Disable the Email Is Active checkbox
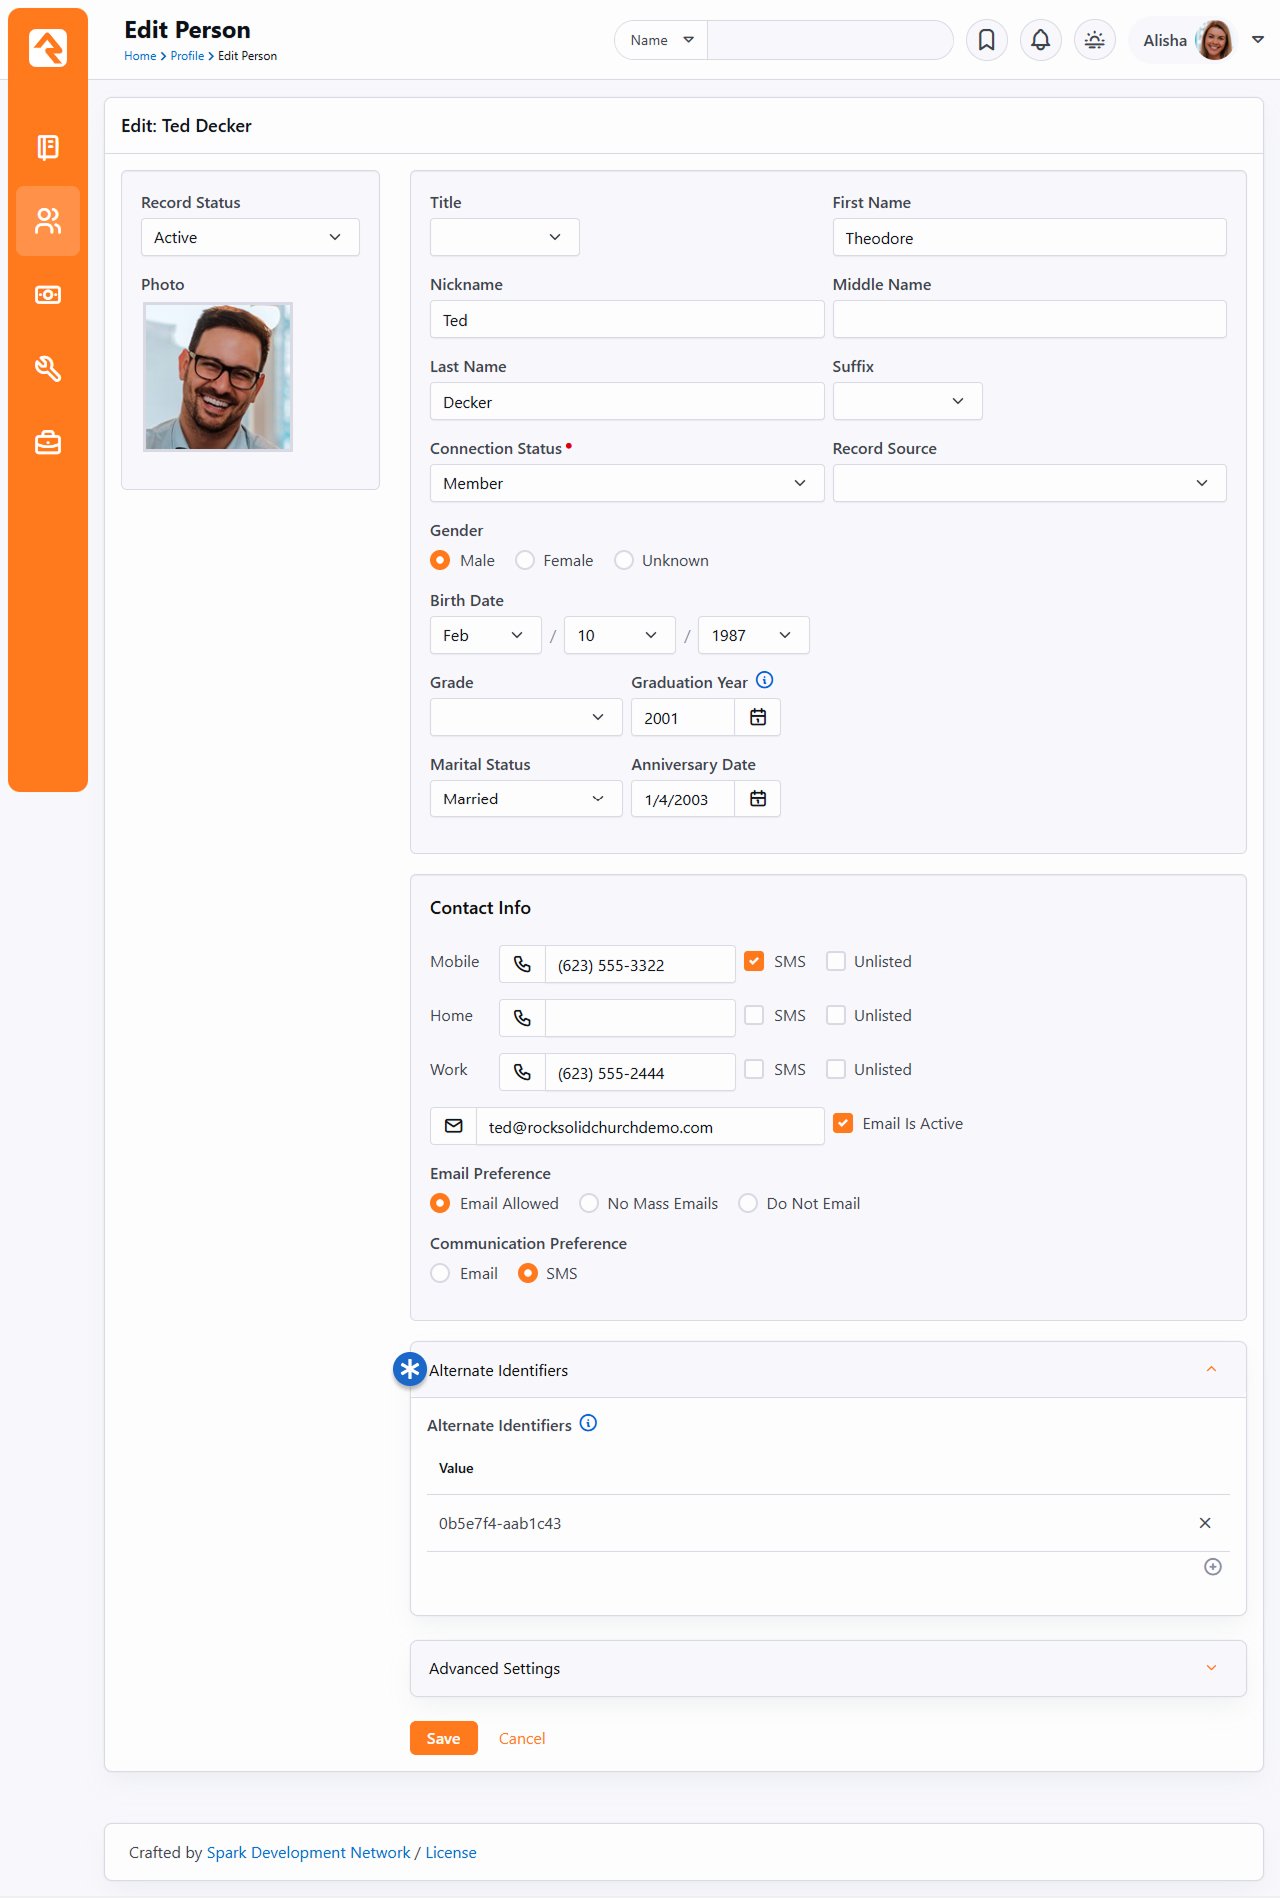This screenshot has height=1899, width=1280. pyautogui.click(x=843, y=1123)
